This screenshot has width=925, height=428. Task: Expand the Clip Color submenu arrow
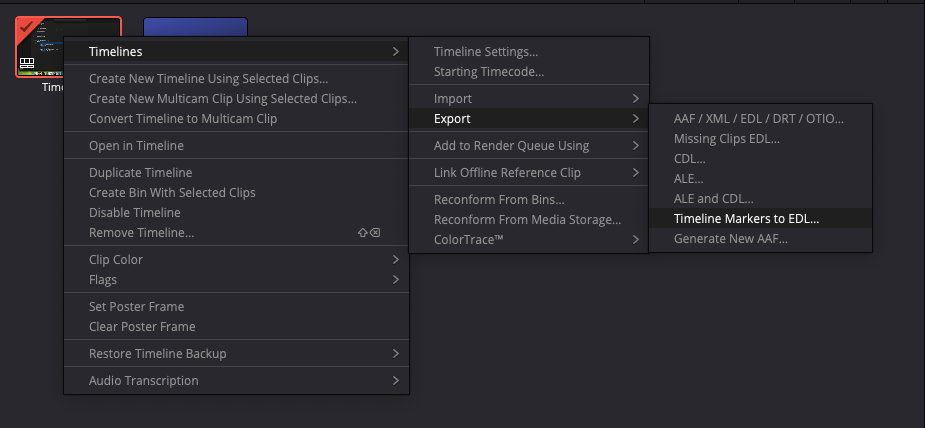(396, 260)
